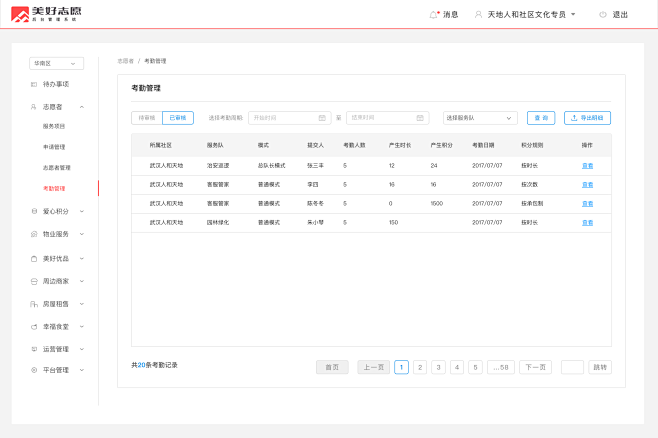Click 查看 for the 园林绿化 row
The width and height of the screenshot is (658, 438).
pyautogui.click(x=588, y=222)
